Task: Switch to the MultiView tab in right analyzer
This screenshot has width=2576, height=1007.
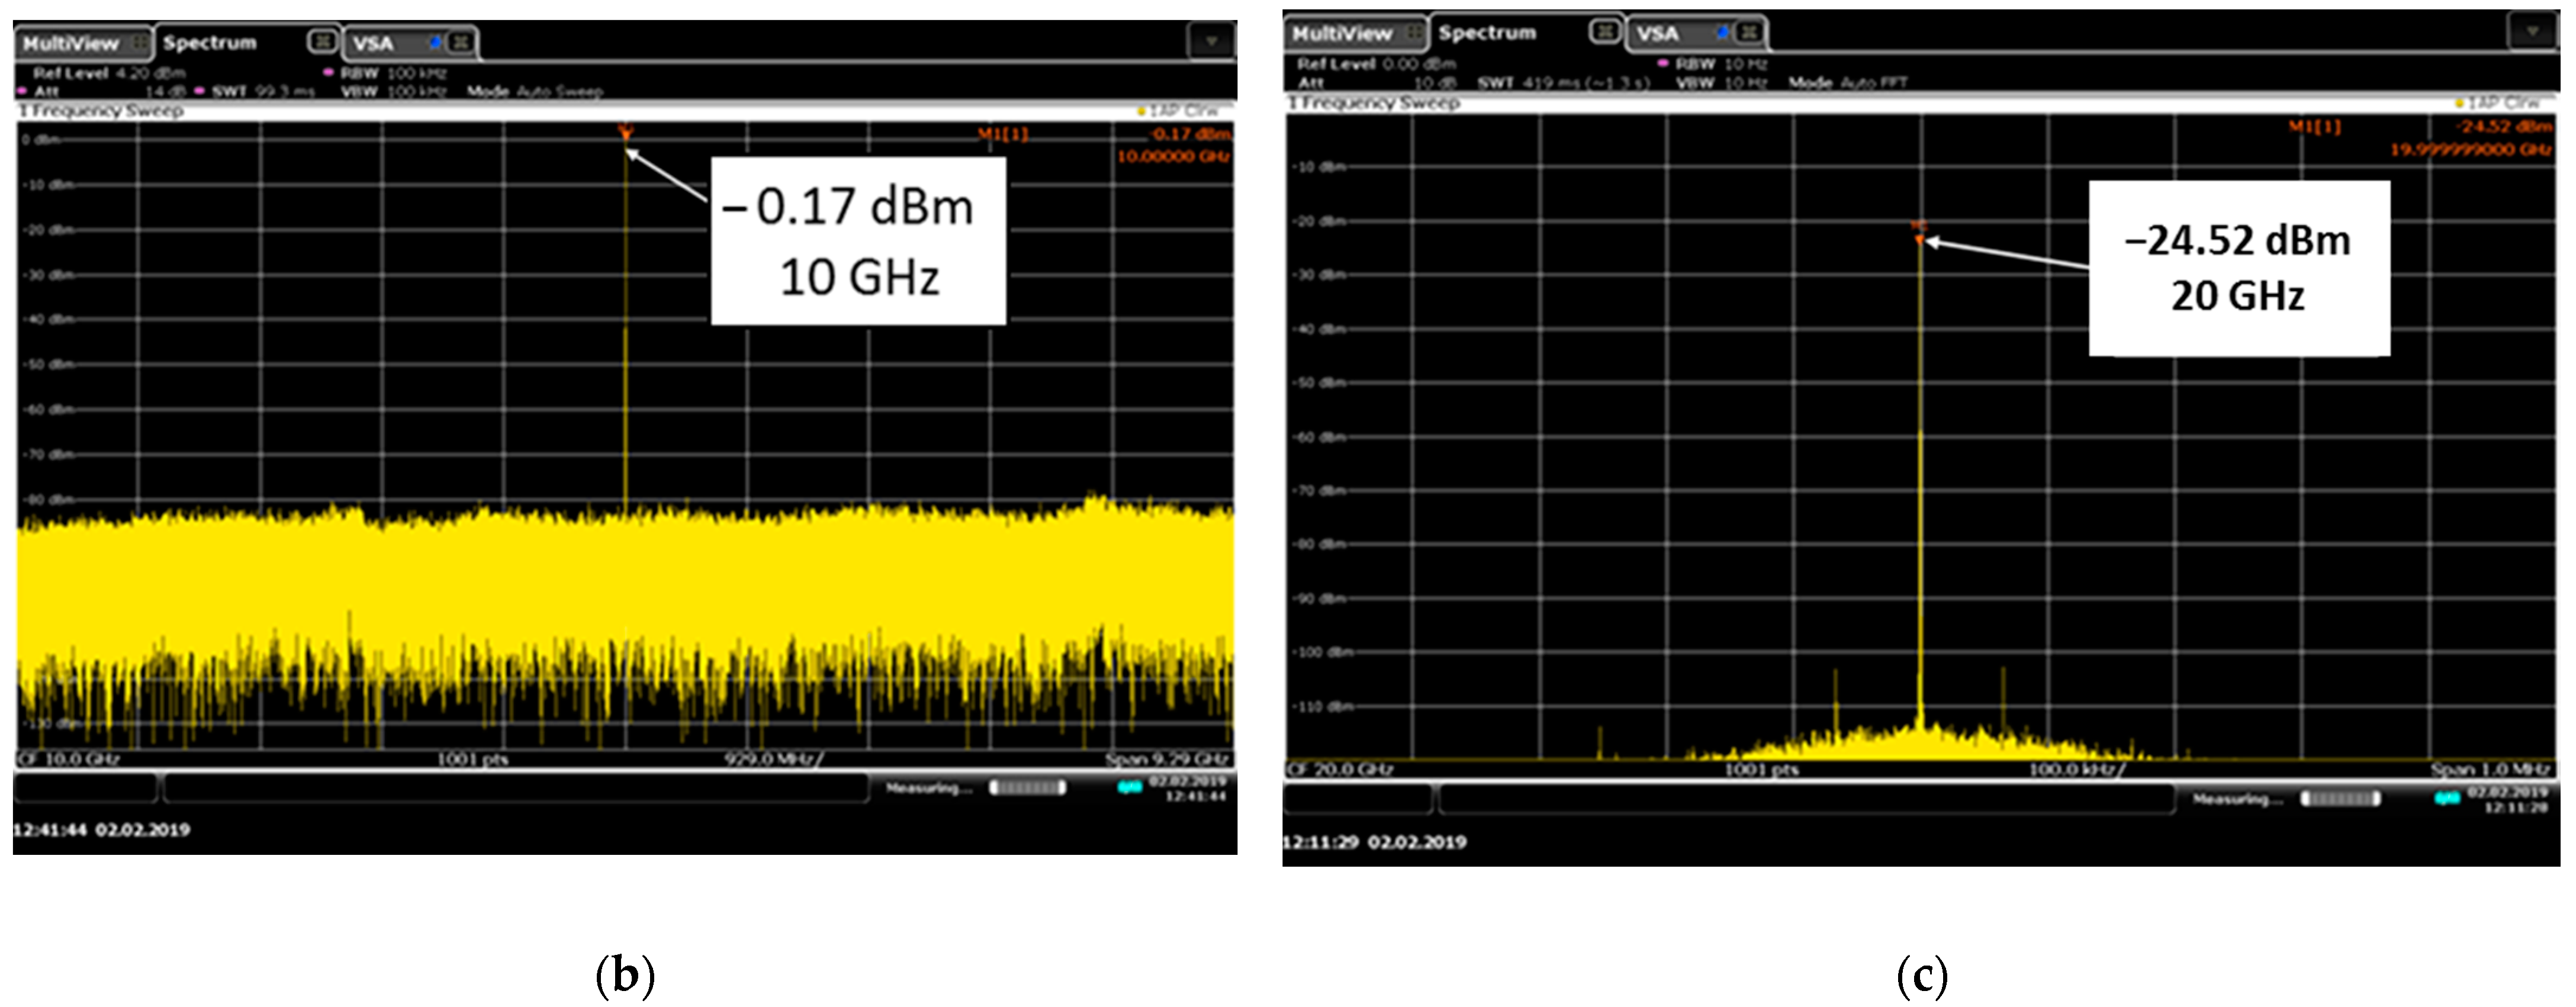Action: 1342,34
